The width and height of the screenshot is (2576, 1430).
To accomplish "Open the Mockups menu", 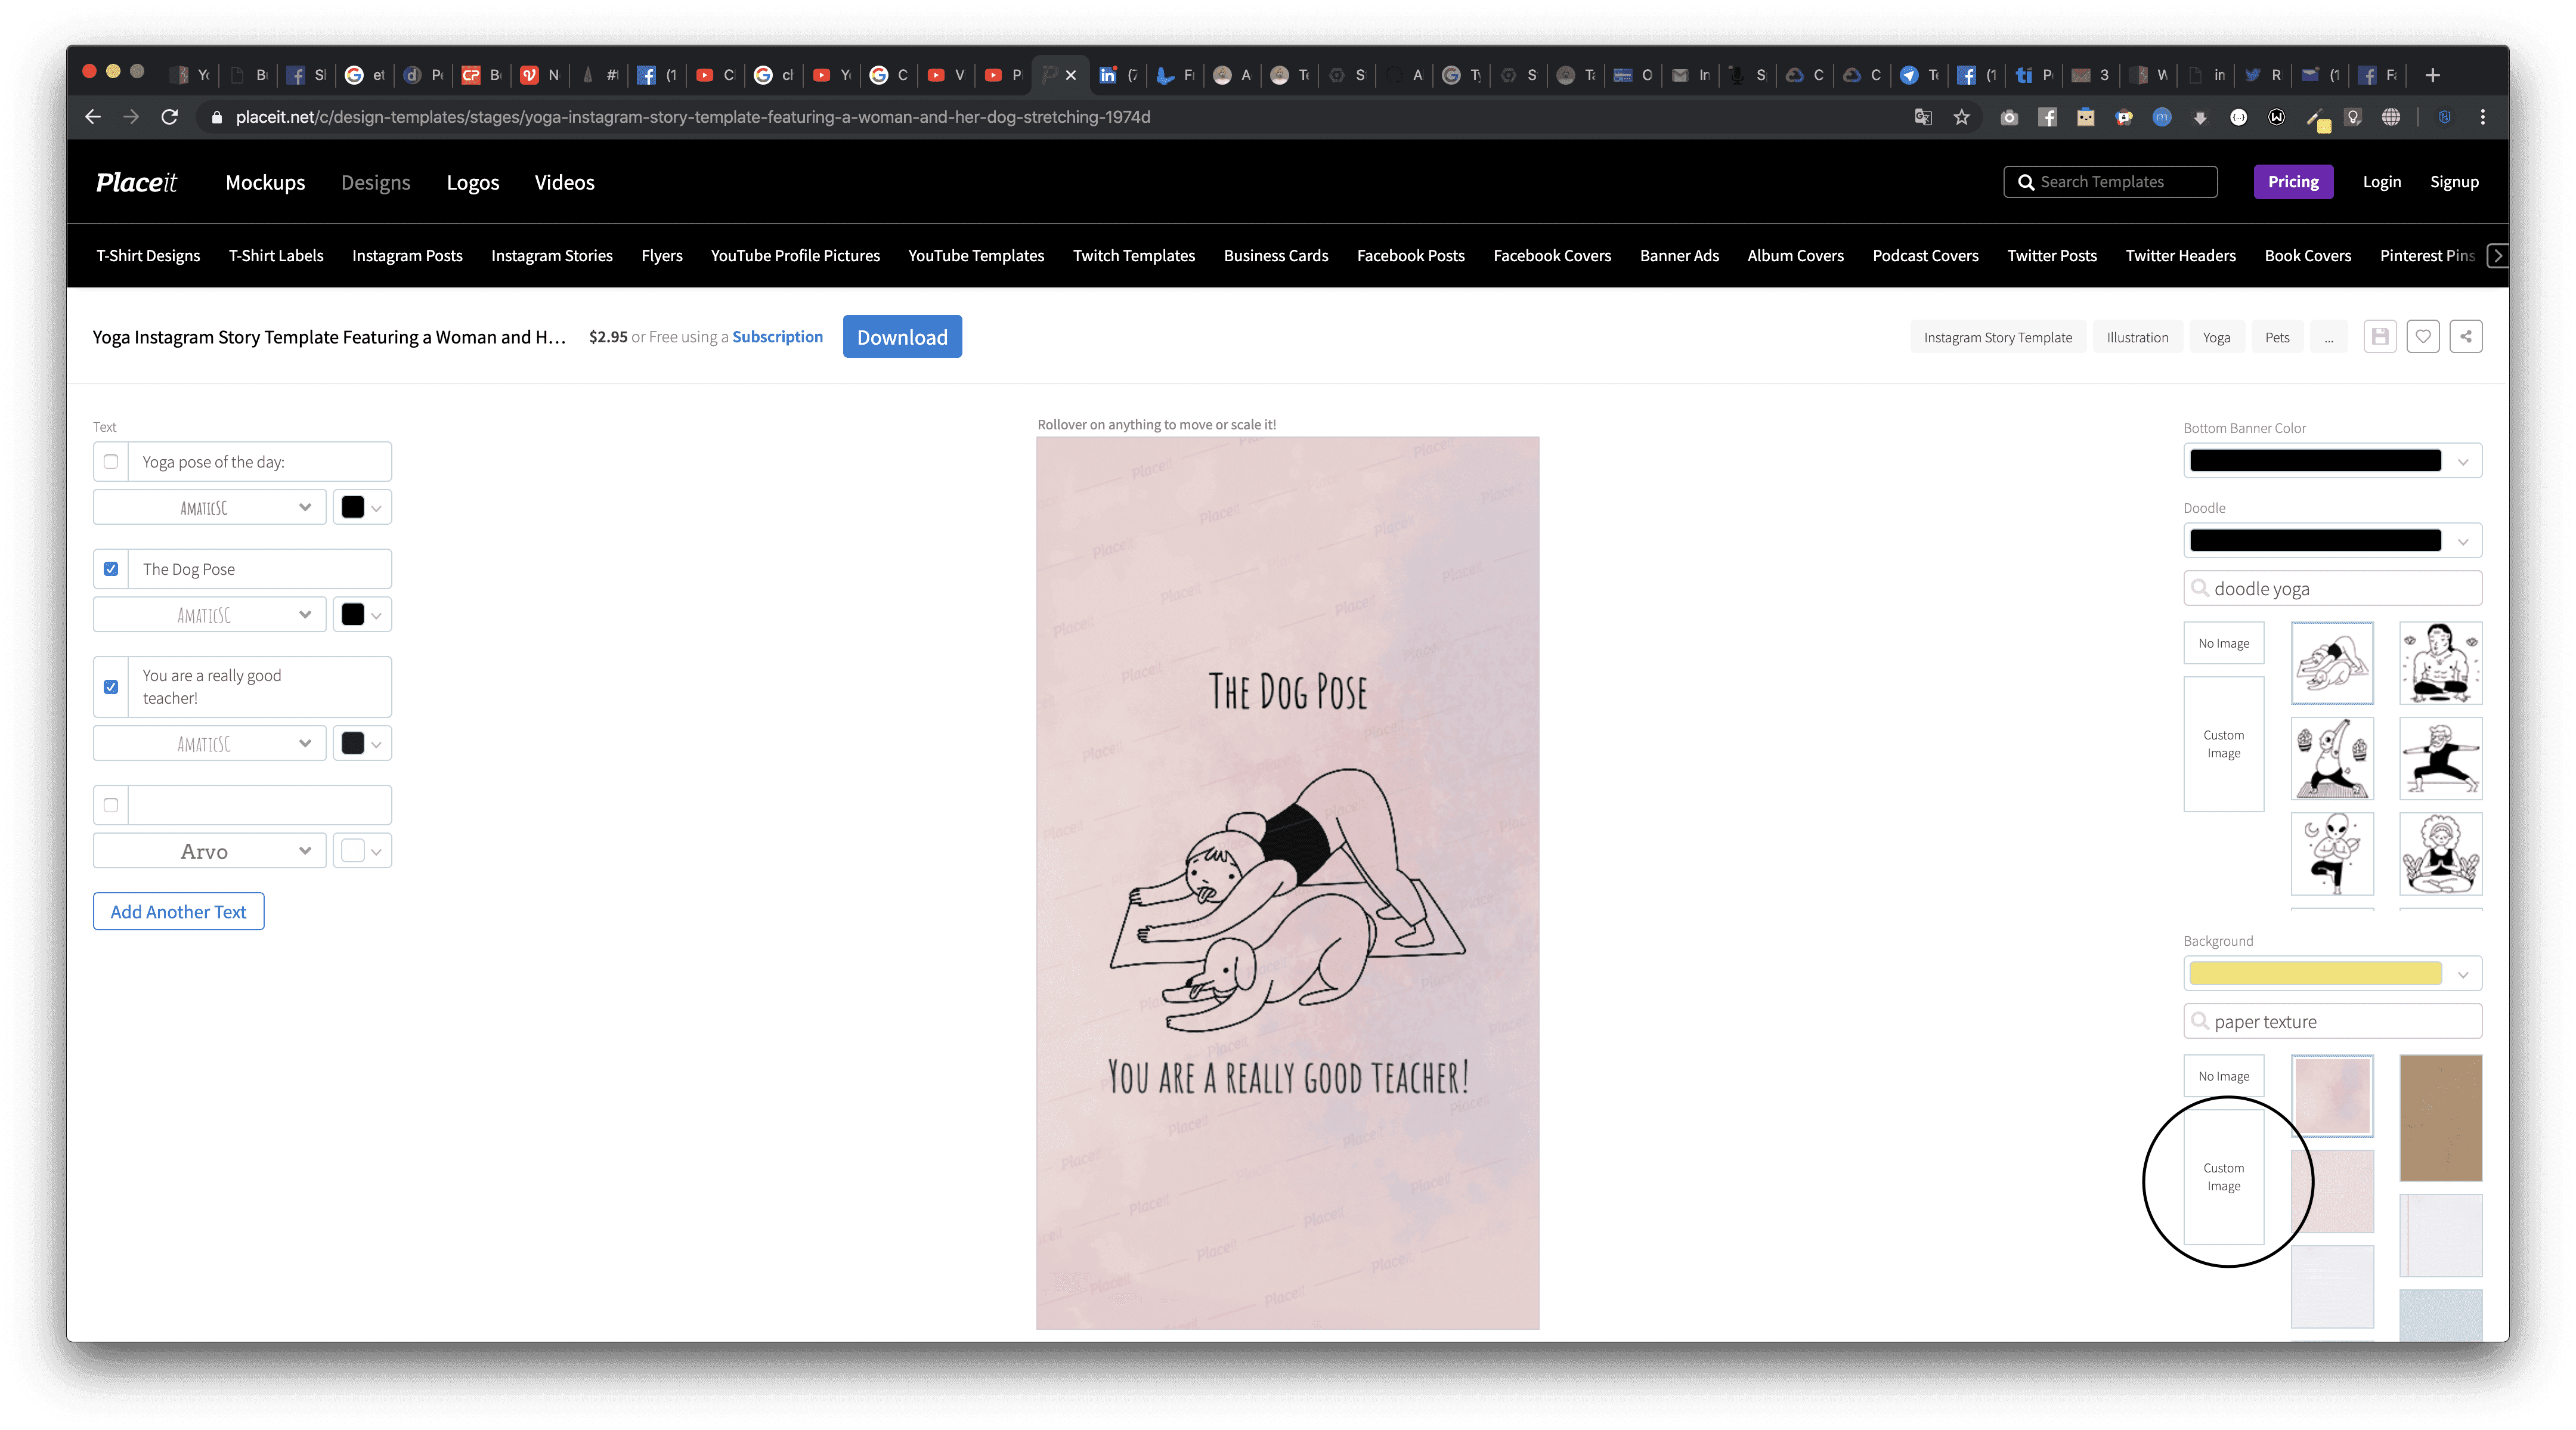I will tap(265, 182).
